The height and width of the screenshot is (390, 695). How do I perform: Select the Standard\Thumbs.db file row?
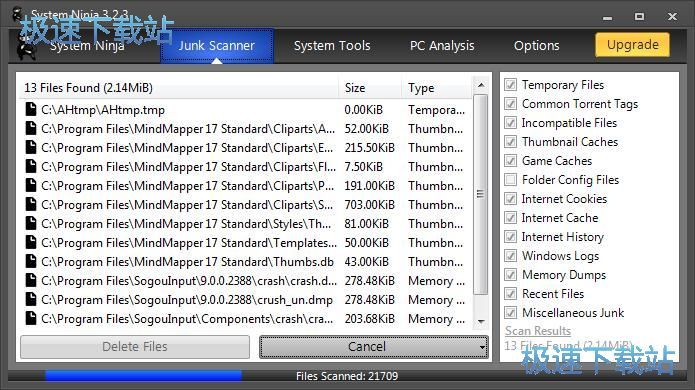[246, 261]
